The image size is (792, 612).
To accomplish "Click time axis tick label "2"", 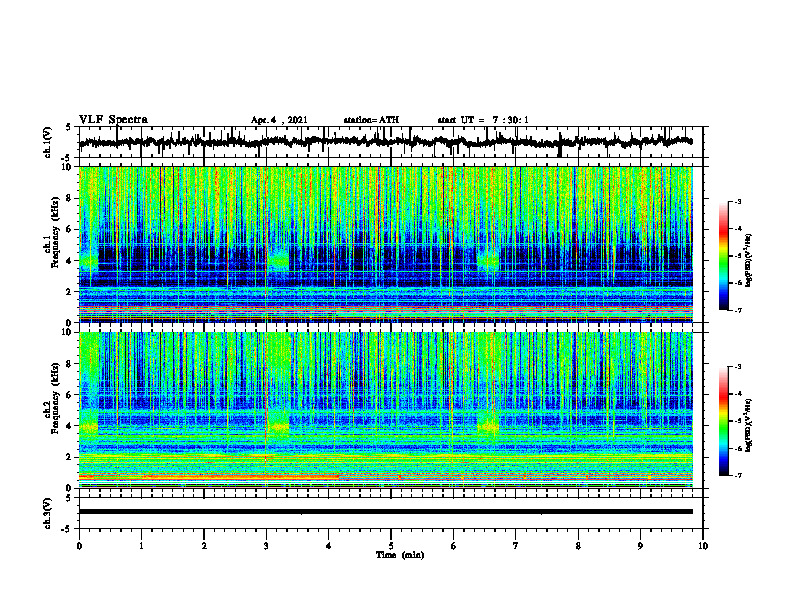I will click(204, 546).
